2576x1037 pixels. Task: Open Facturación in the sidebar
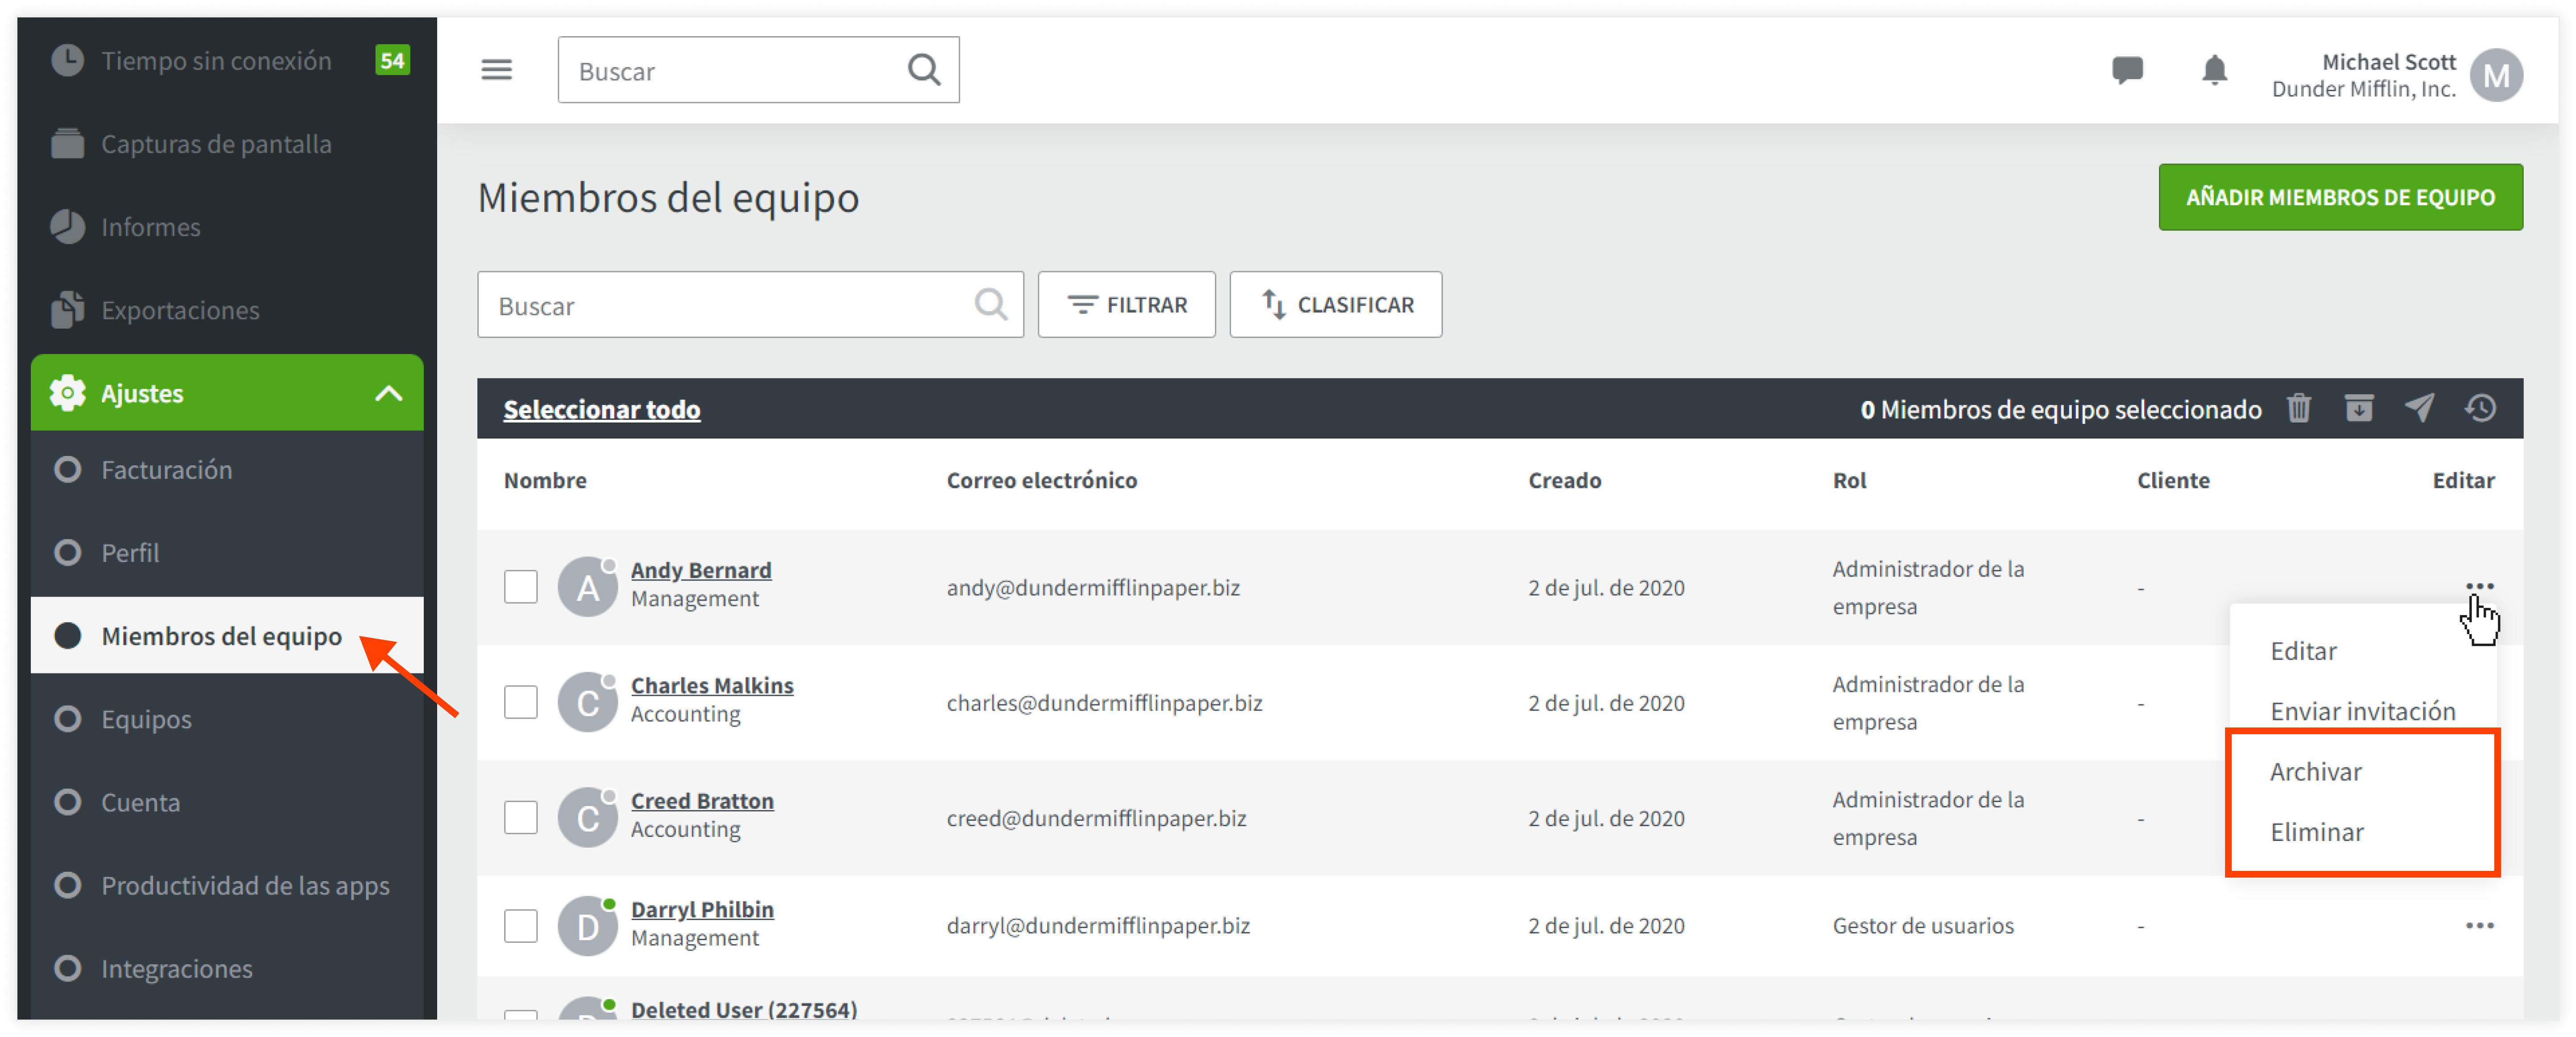(x=227, y=469)
